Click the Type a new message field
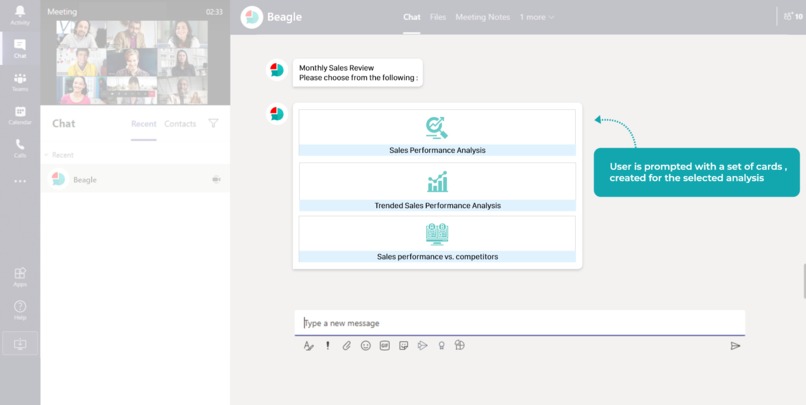This screenshot has height=405, width=806. [519, 323]
